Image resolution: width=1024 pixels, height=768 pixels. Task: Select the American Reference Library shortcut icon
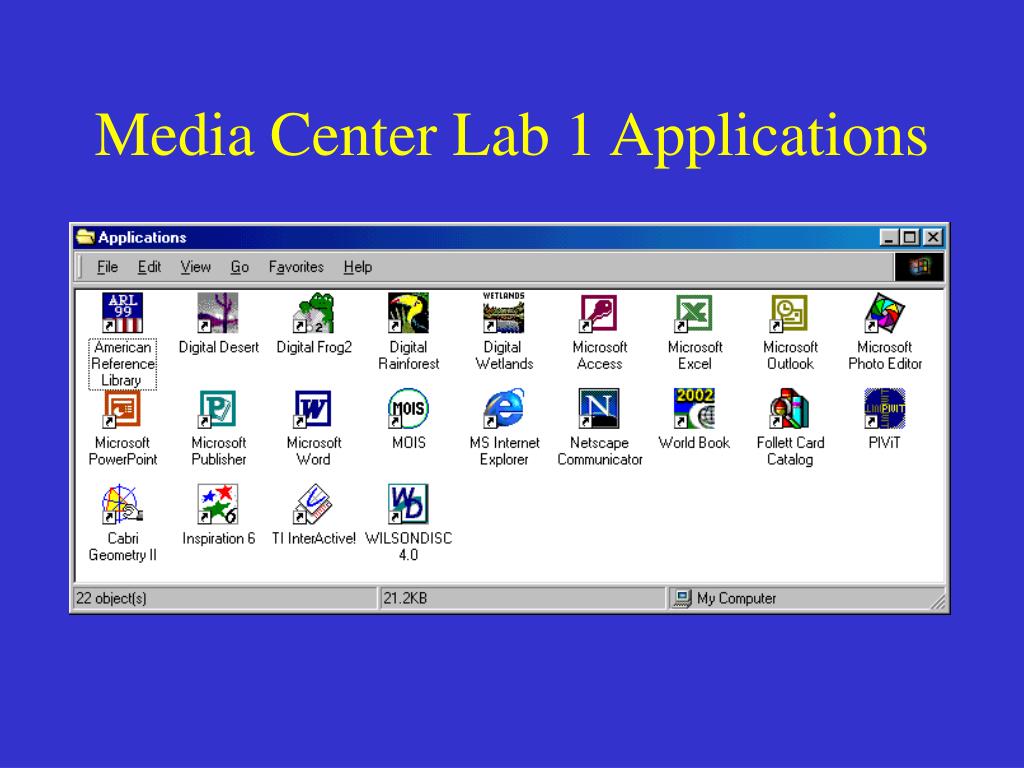[123, 312]
